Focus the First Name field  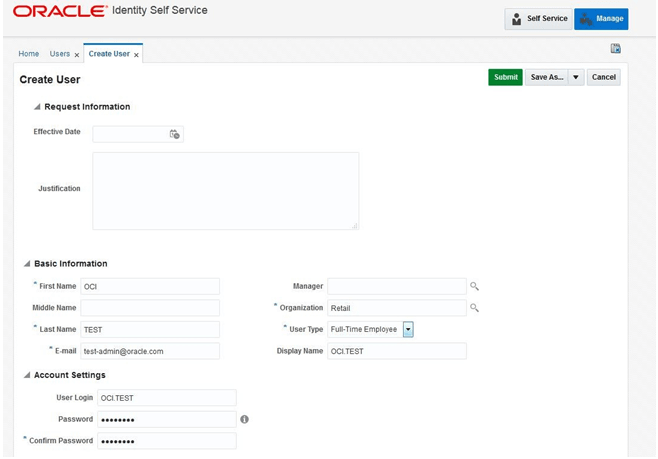[150, 286]
